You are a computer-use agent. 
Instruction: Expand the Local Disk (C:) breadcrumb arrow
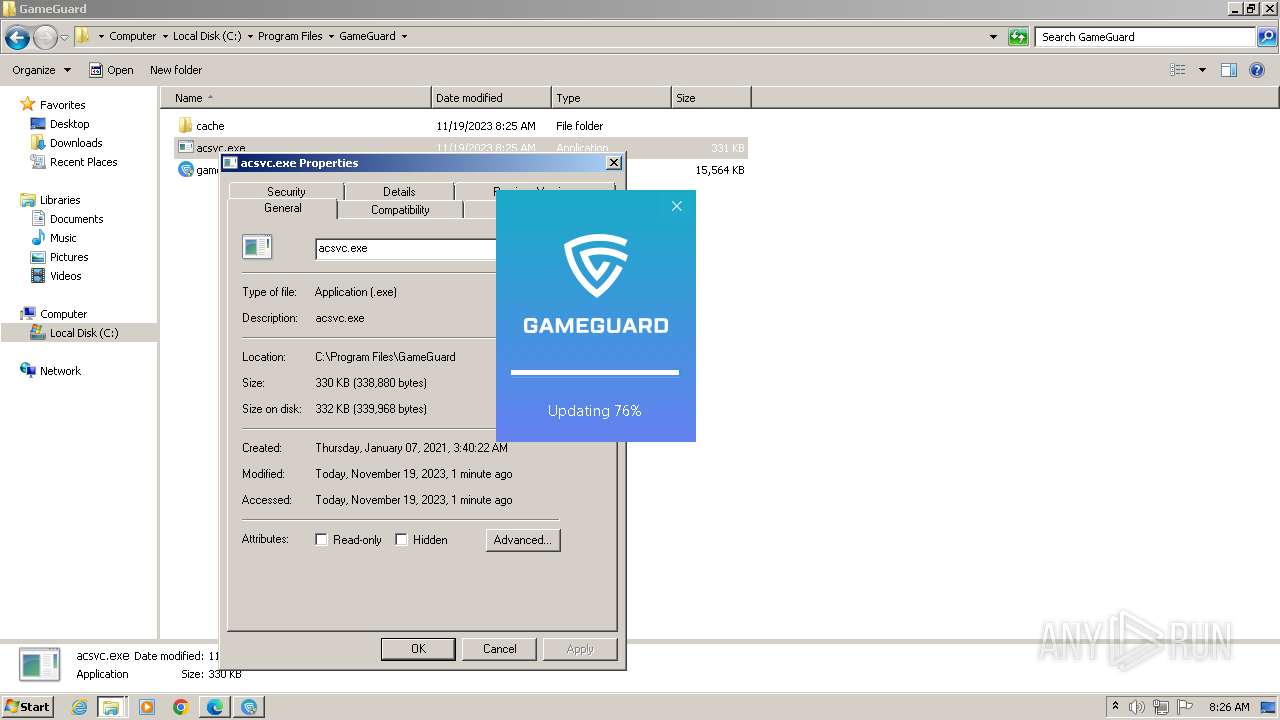[250, 36]
